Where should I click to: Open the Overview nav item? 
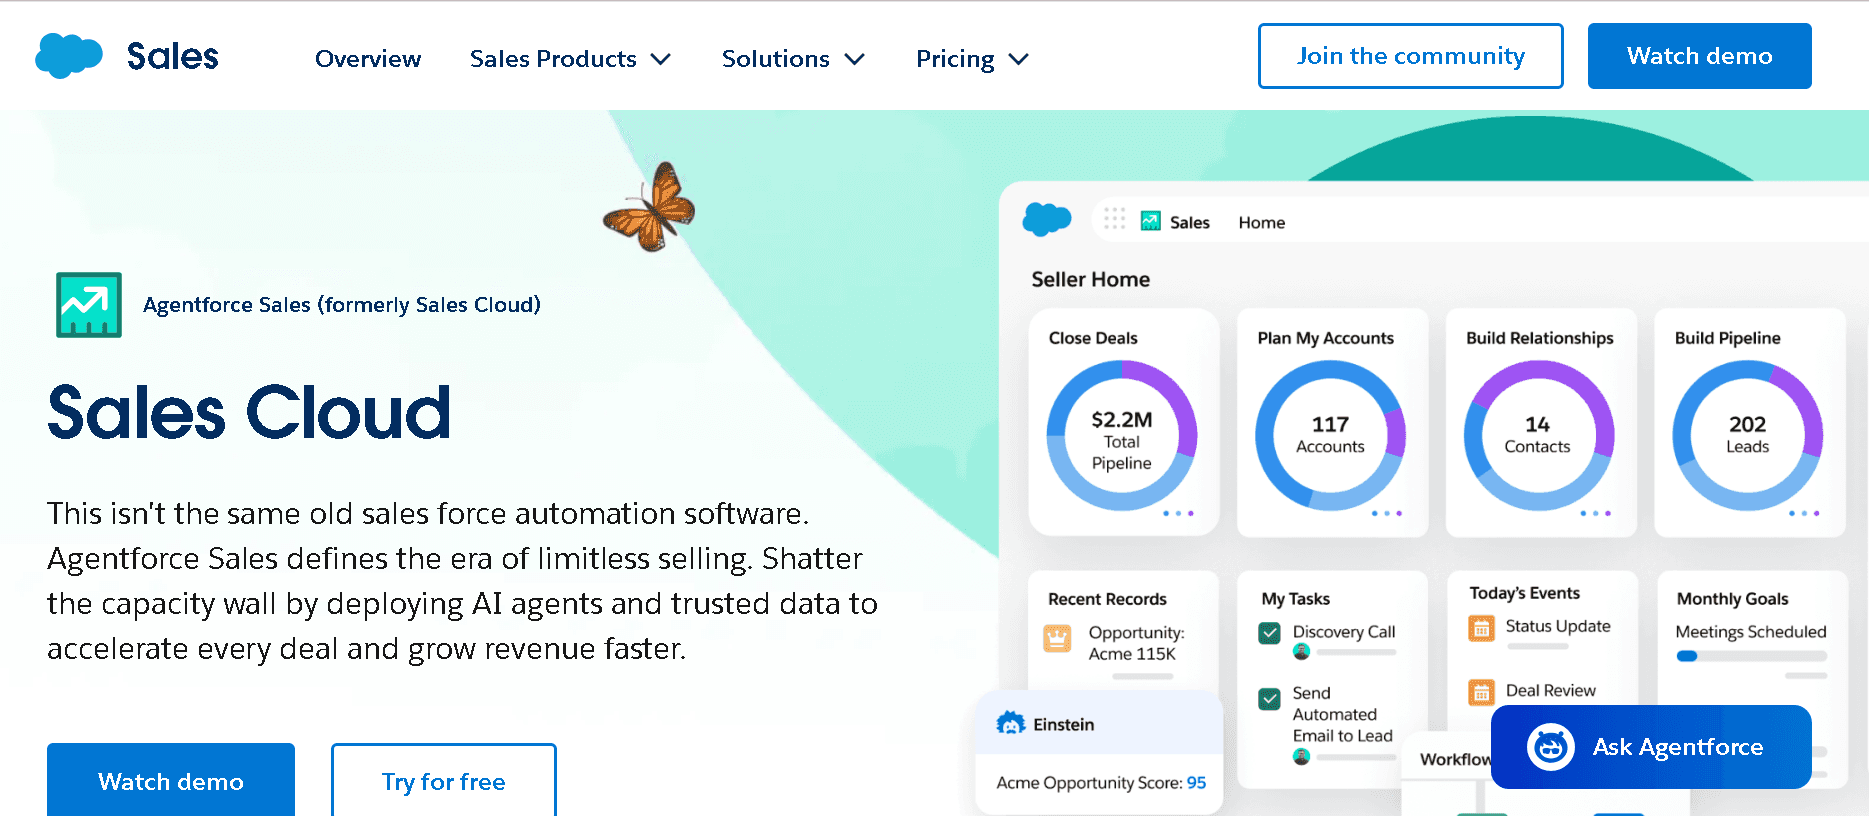coord(368,59)
